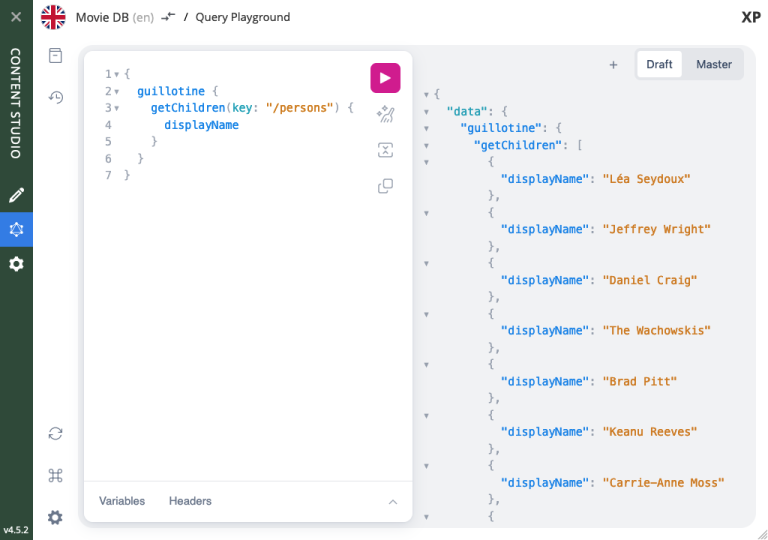Switch project via the arrows icon by Movie DB

coord(168,17)
